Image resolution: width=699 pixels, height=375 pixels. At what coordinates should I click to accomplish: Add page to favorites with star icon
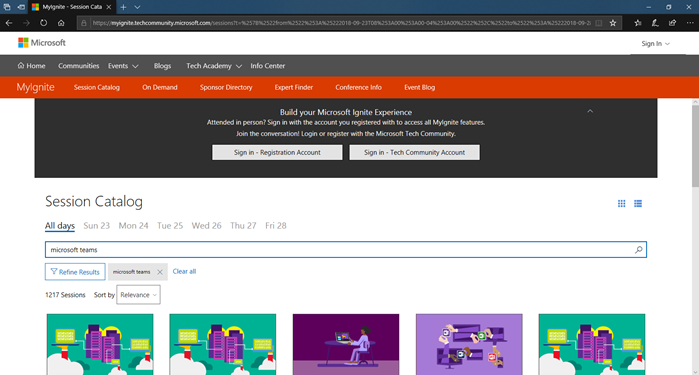613,23
